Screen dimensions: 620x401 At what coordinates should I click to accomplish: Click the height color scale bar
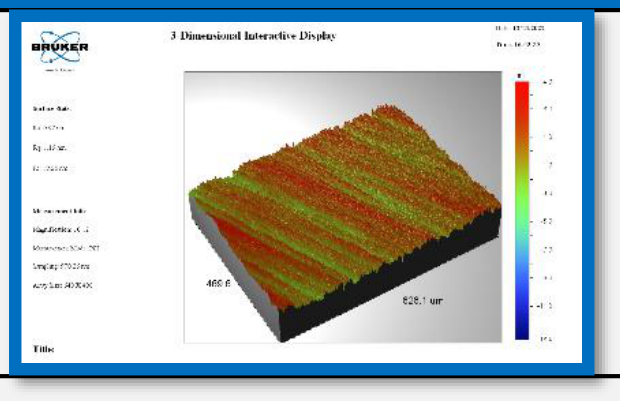pyautogui.click(x=522, y=210)
